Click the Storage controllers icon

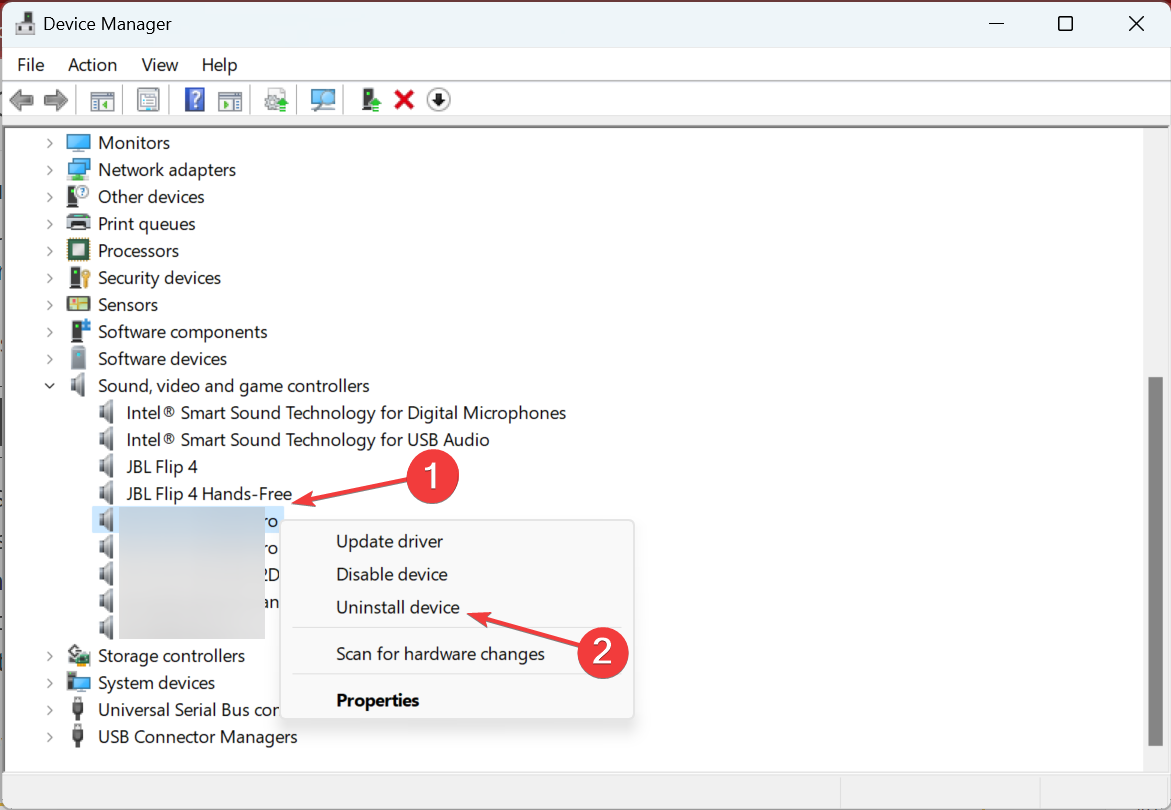tap(78, 655)
